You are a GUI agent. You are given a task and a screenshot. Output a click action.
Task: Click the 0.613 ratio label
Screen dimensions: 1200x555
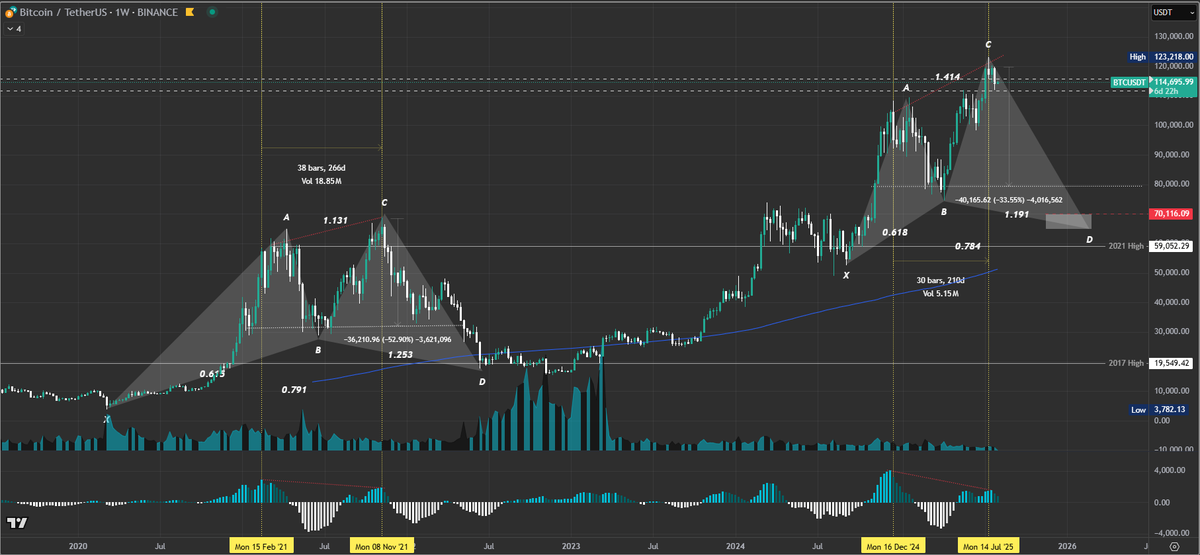[x=214, y=372]
